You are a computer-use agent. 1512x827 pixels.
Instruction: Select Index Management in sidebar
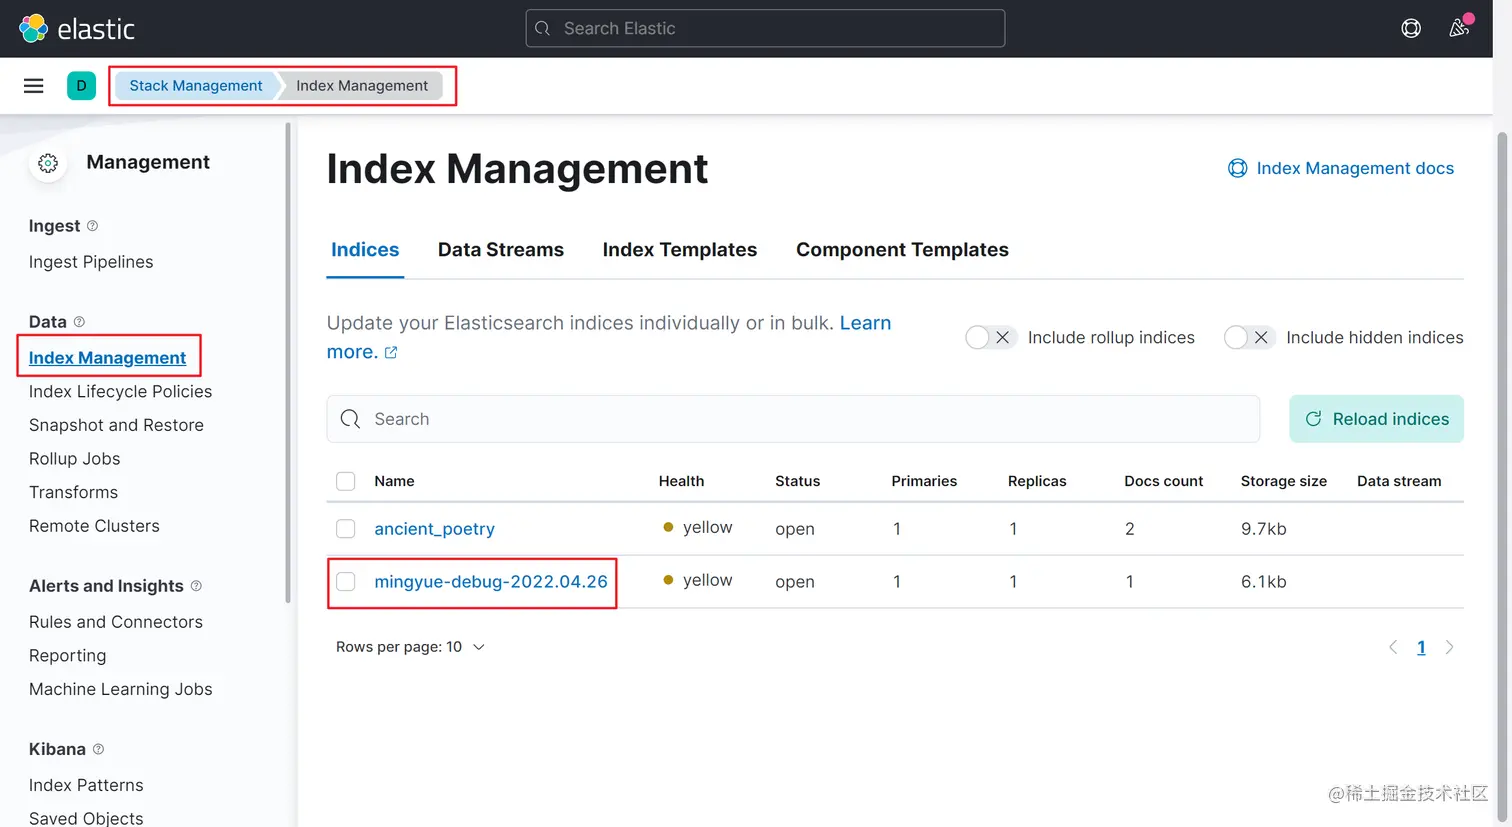point(107,358)
